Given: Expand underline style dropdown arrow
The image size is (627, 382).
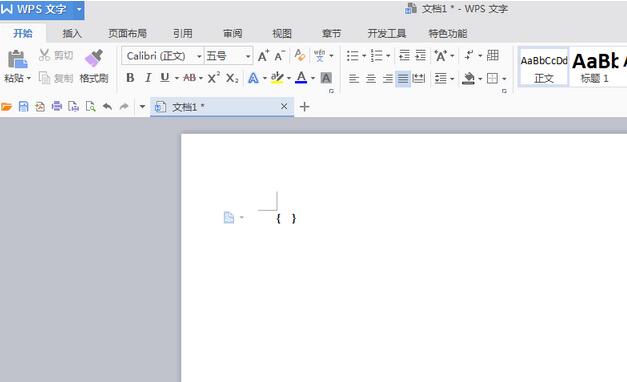Looking at the screenshot, I should coord(176,78).
